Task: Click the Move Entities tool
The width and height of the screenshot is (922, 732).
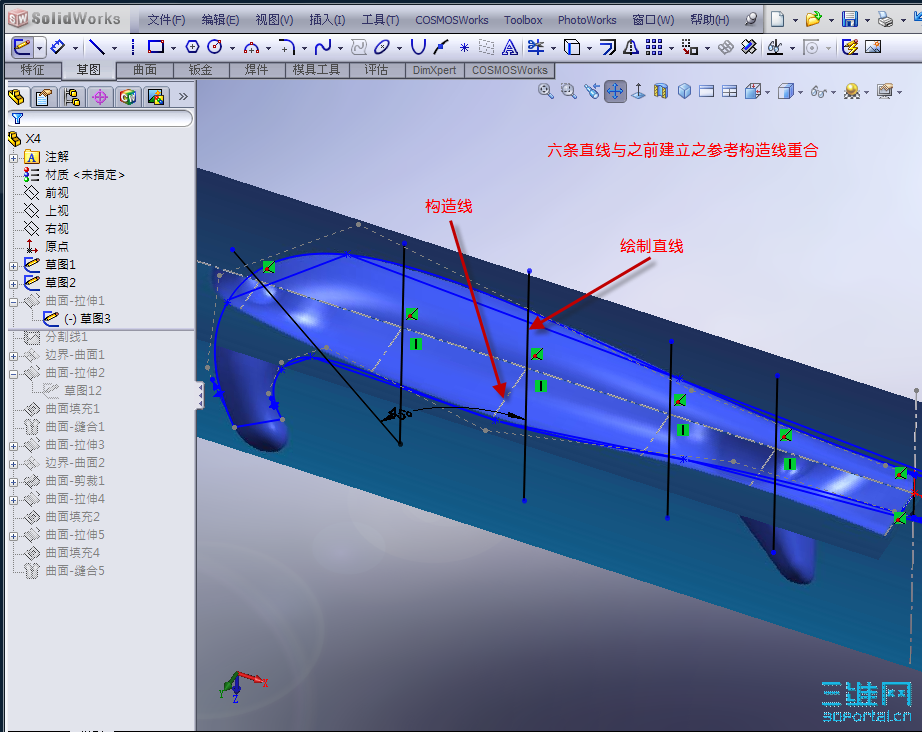Action: coord(690,46)
